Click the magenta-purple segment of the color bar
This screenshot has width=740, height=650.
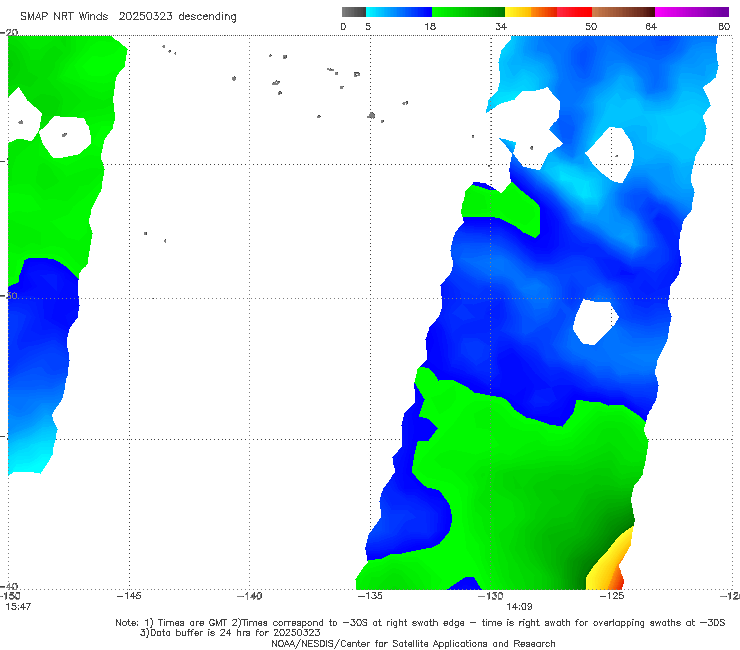pyautogui.click(x=692, y=12)
